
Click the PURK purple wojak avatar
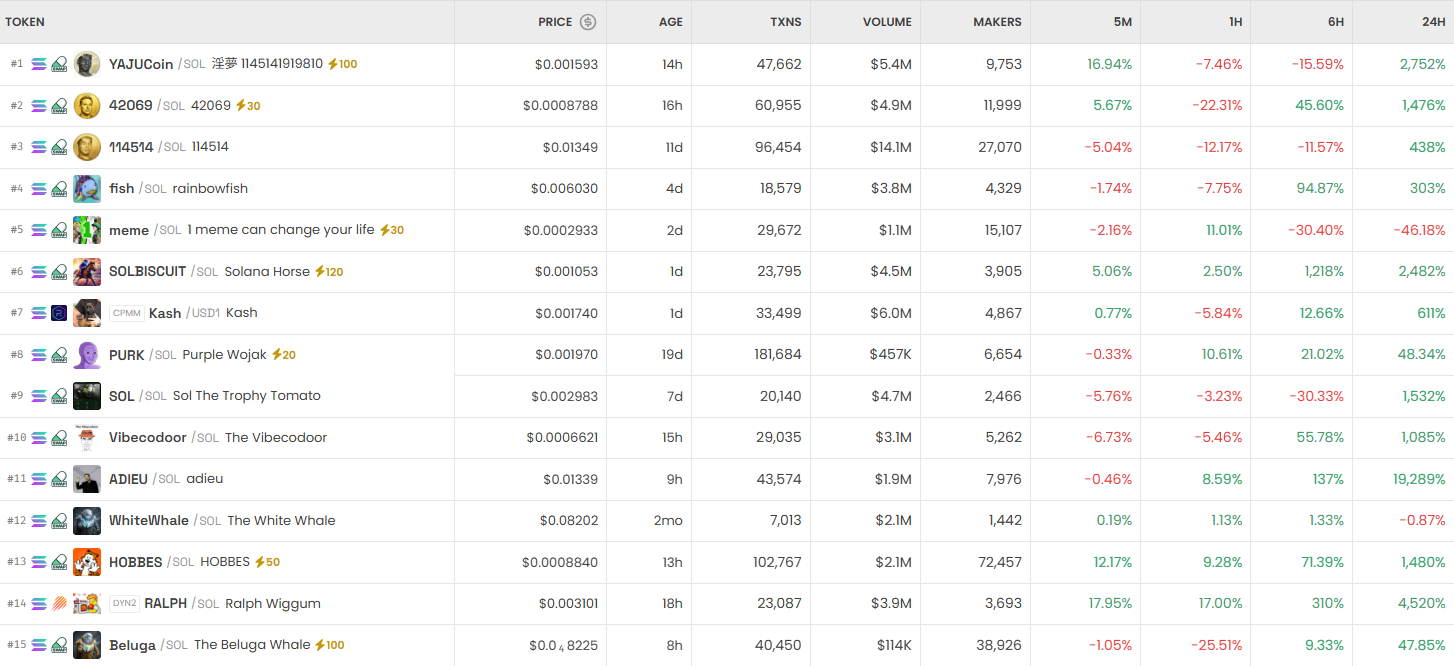[x=87, y=355]
